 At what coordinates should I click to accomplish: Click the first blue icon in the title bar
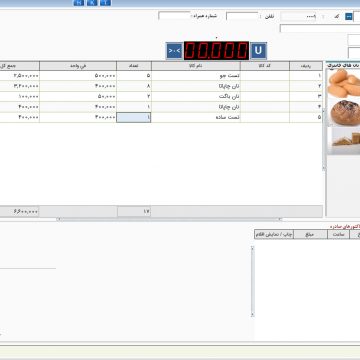coord(79,3)
